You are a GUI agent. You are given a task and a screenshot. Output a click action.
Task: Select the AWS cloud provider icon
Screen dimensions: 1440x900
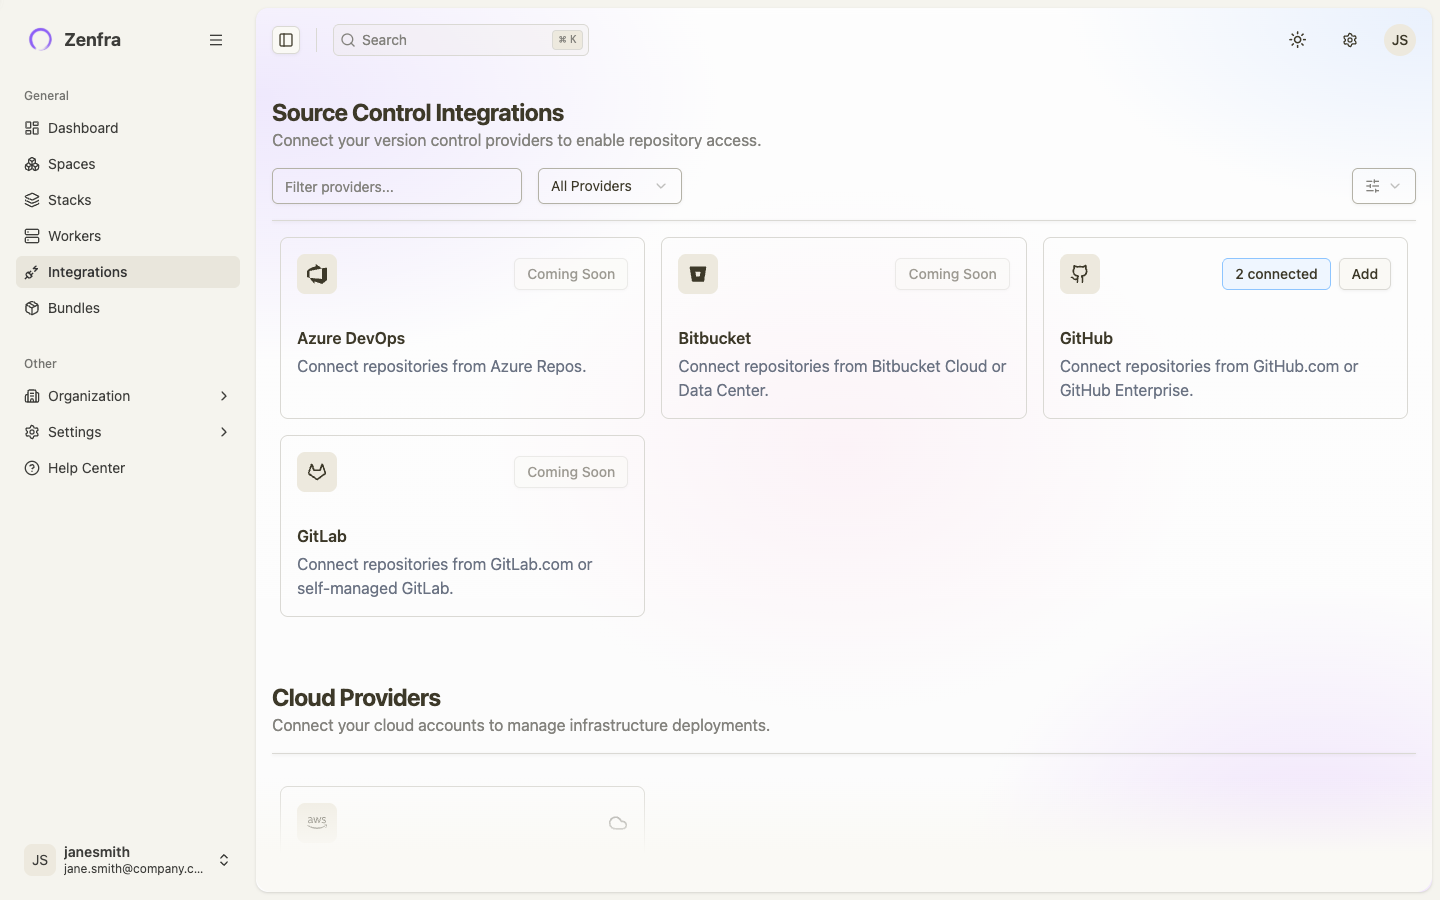tap(316, 821)
